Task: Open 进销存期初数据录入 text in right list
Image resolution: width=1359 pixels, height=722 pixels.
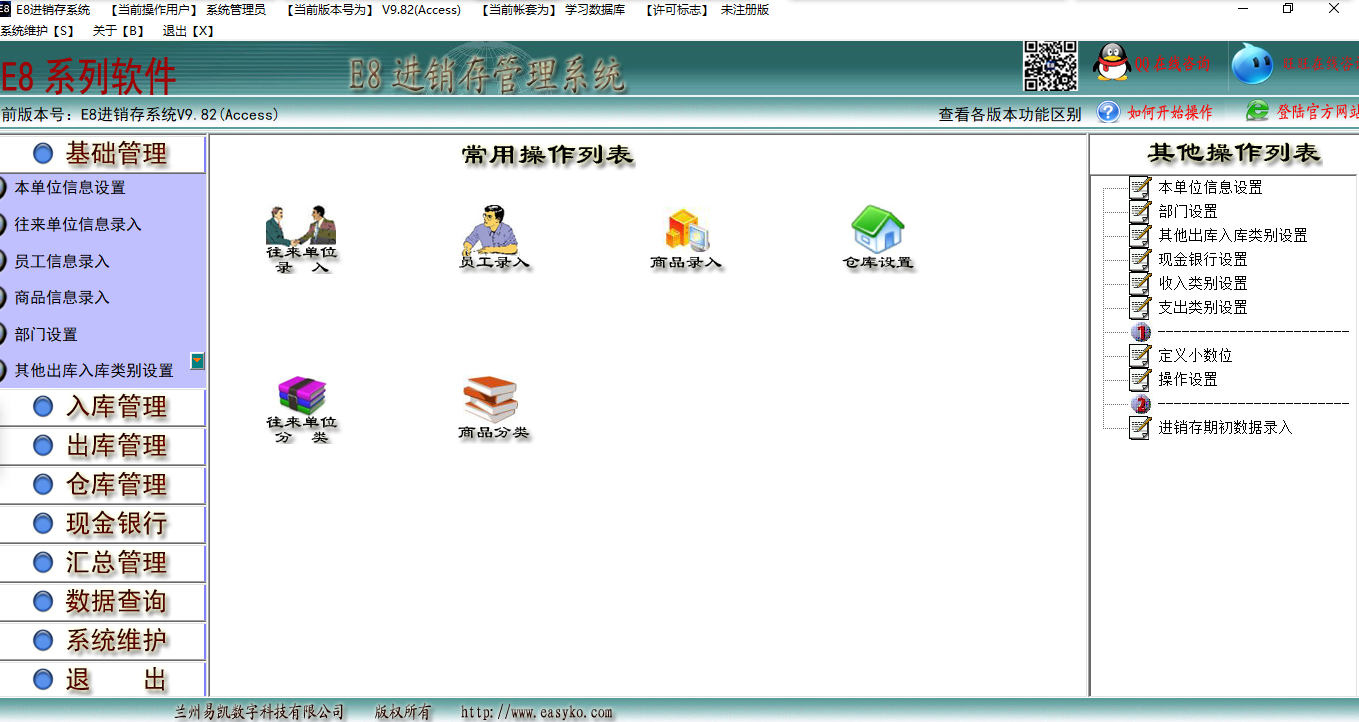Action: (1225, 427)
